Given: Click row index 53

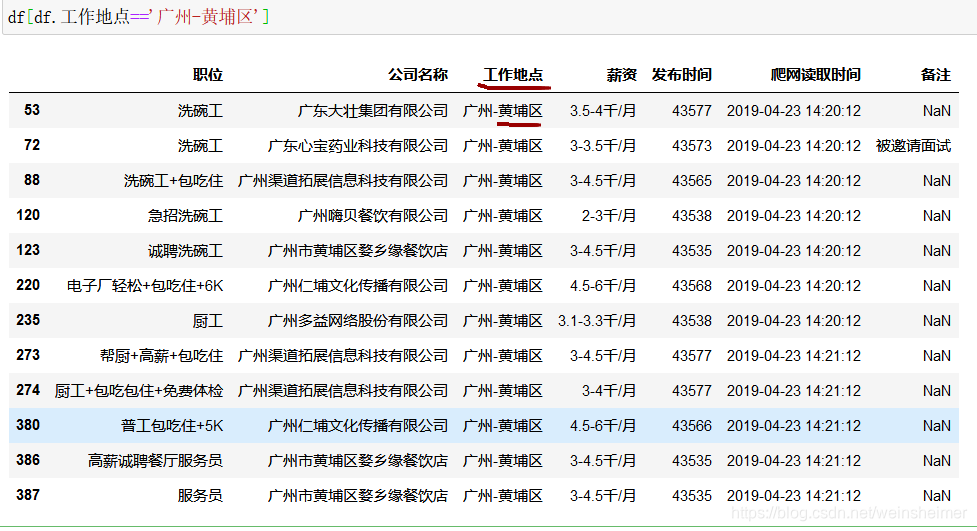Looking at the screenshot, I should 32,110.
